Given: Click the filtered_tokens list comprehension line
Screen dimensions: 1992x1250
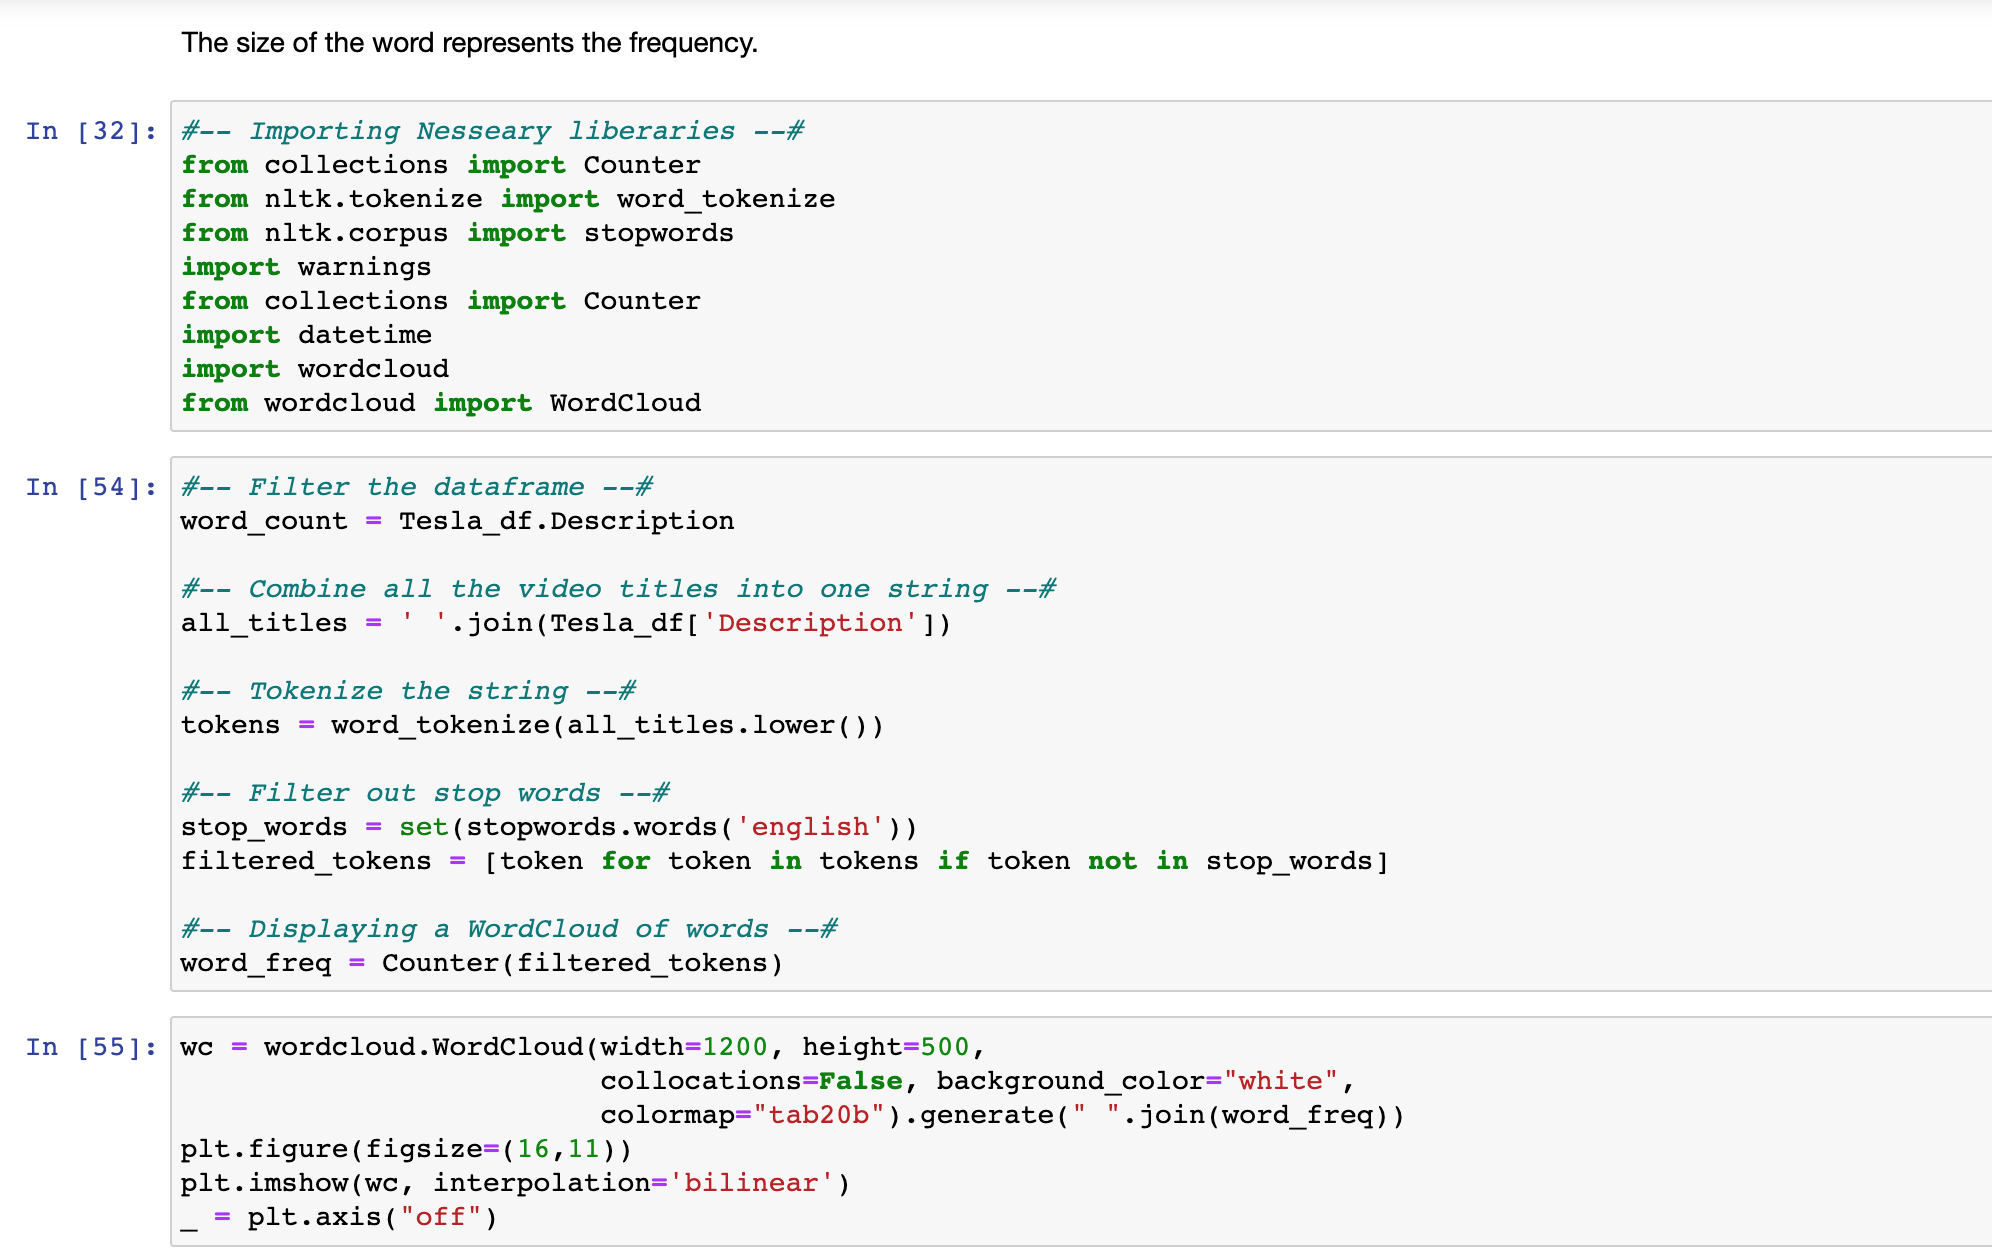Looking at the screenshot, I should (x=784, y=861).
